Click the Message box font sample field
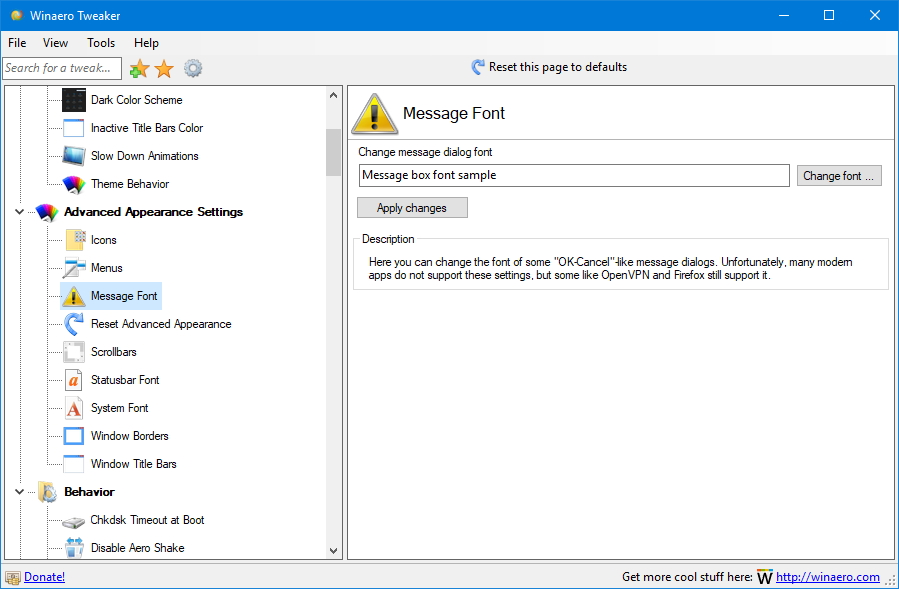Image resolution: width=899 pixels, height=589 pixels. [574, 175]
